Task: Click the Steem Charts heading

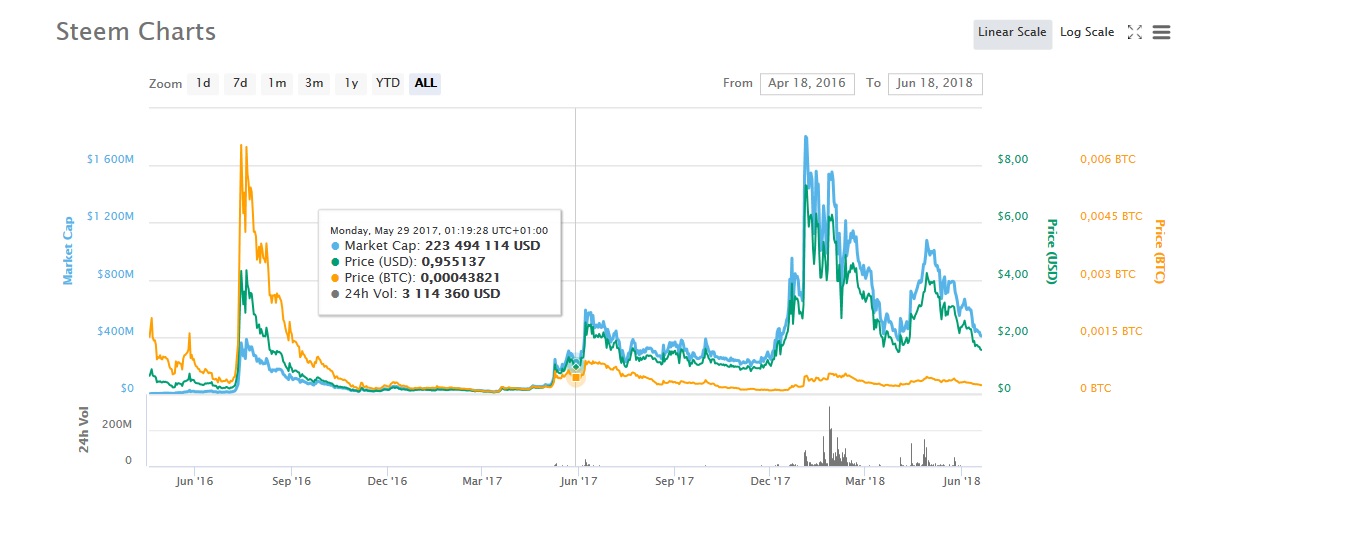Action: tap(136, 31)
